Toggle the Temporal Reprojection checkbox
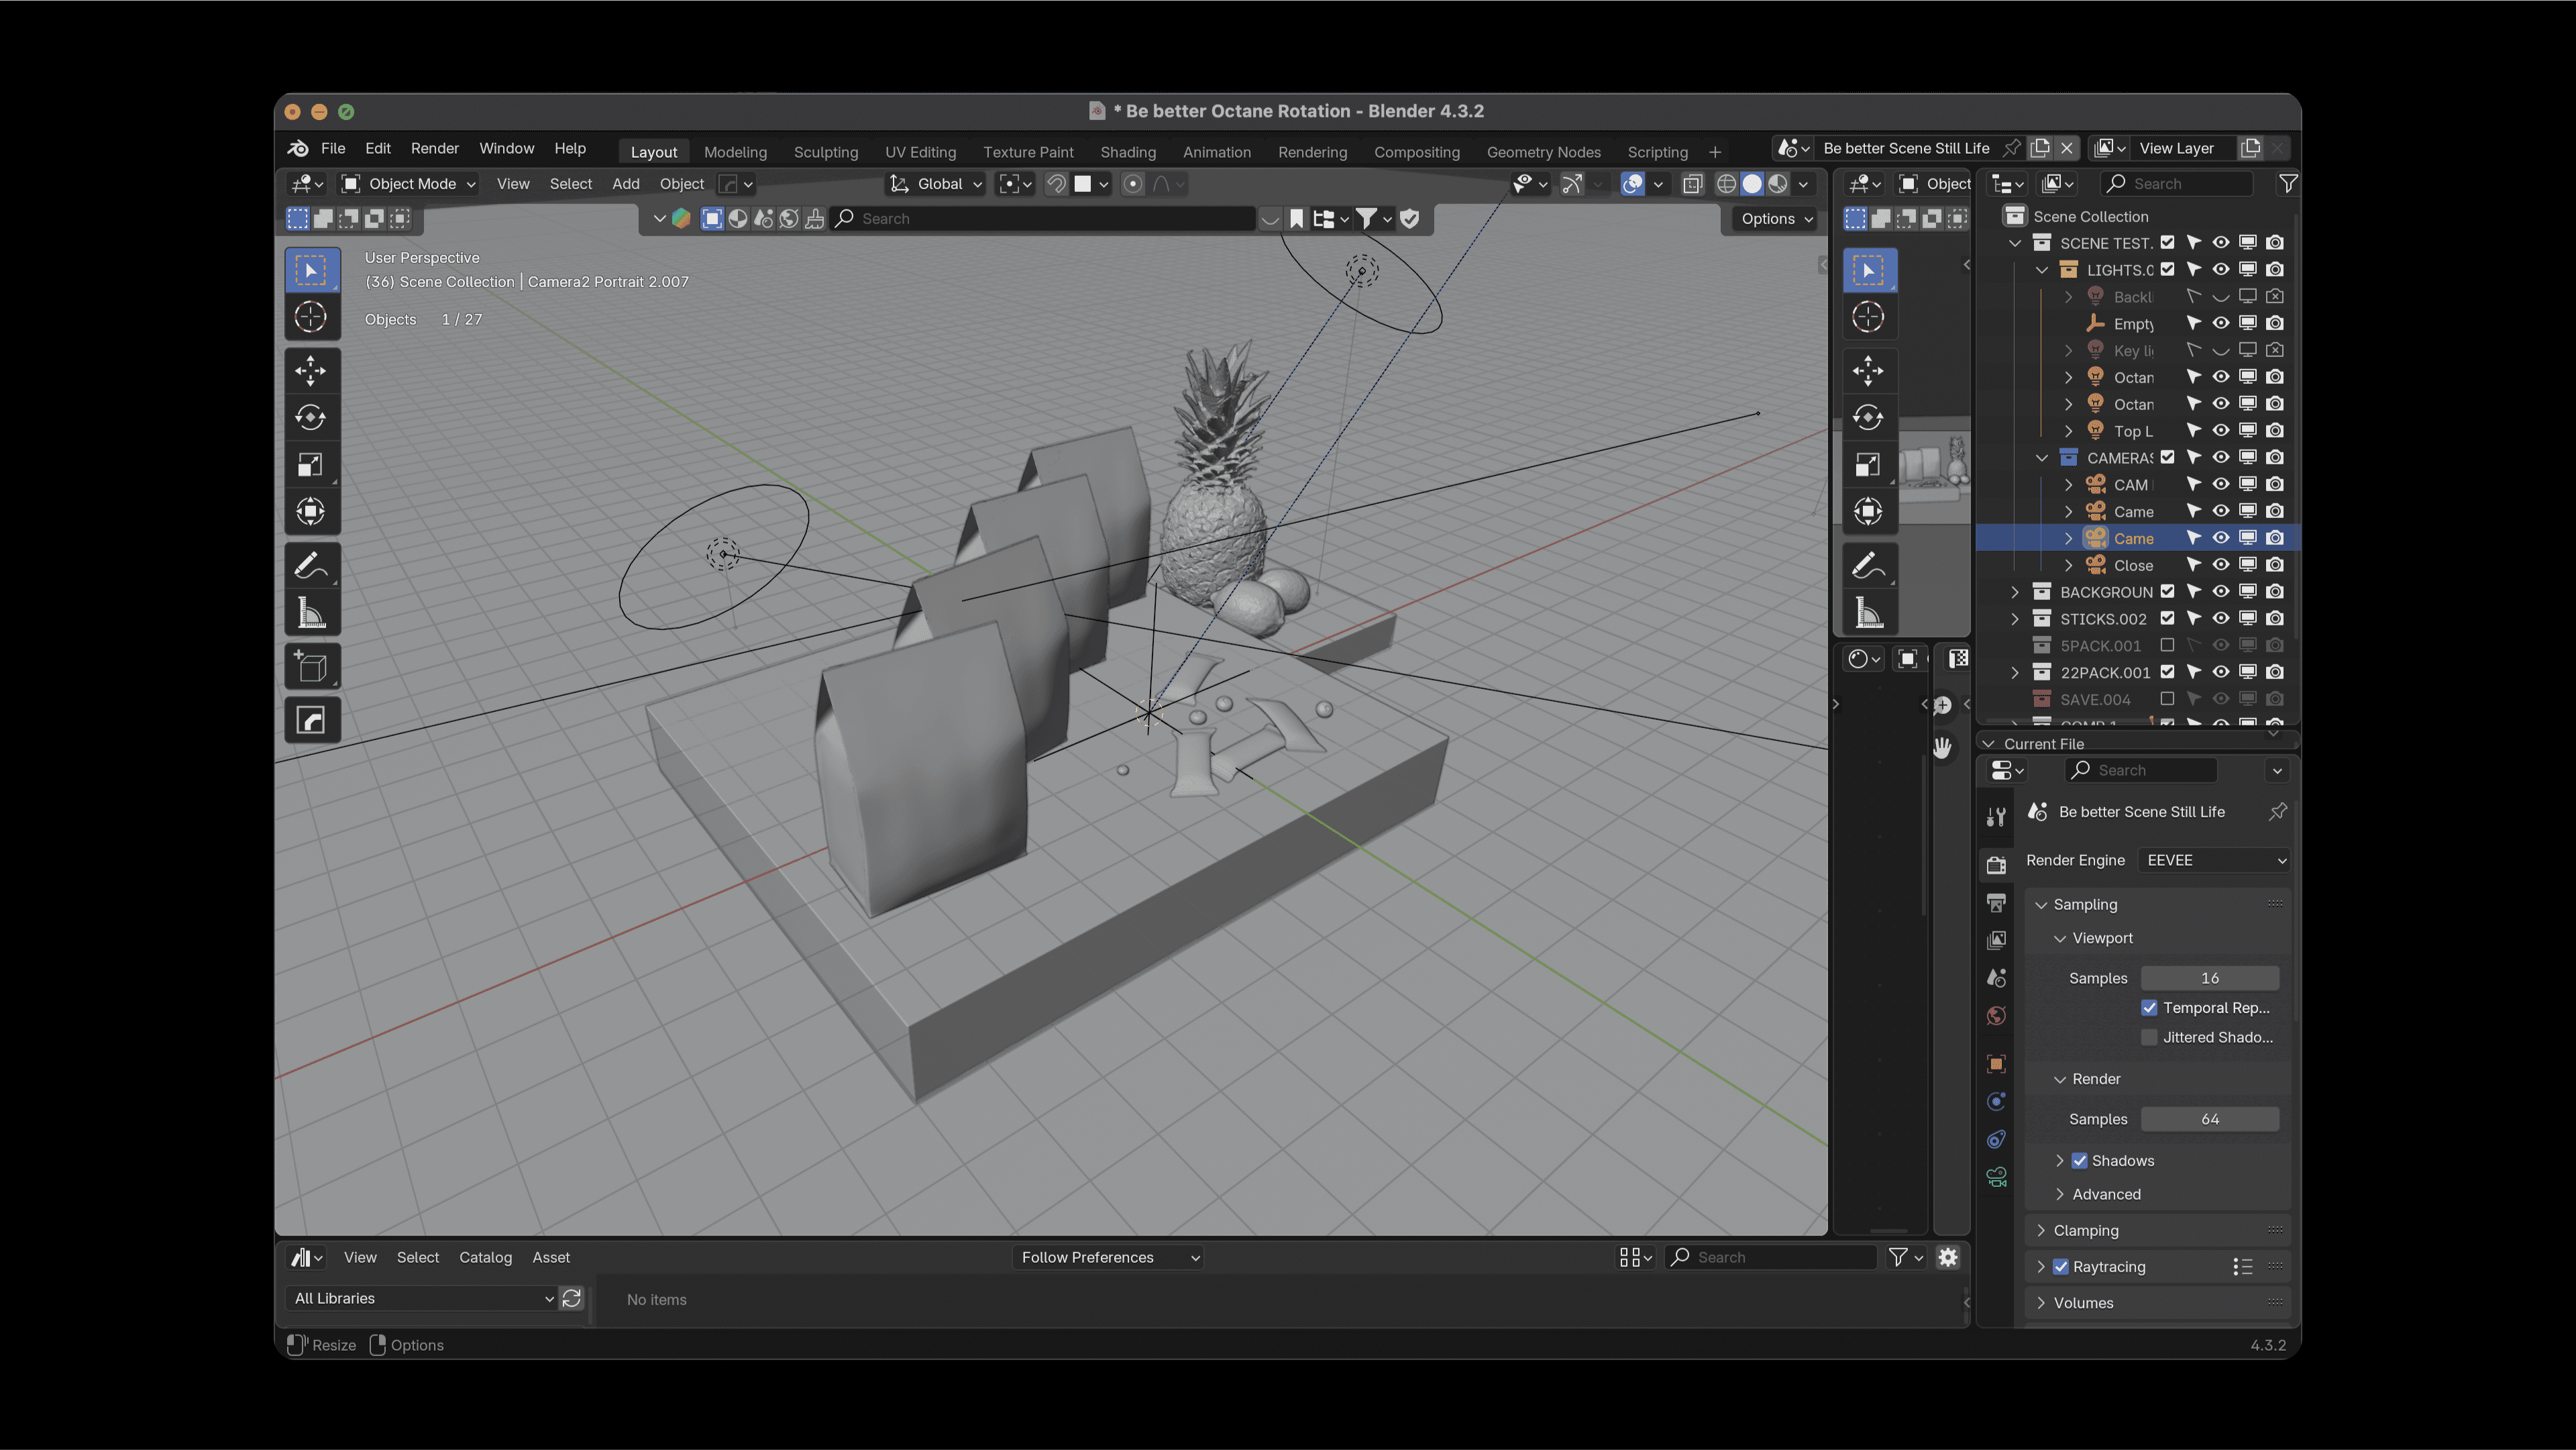2576x1450 pixels. point(2149,1008)
